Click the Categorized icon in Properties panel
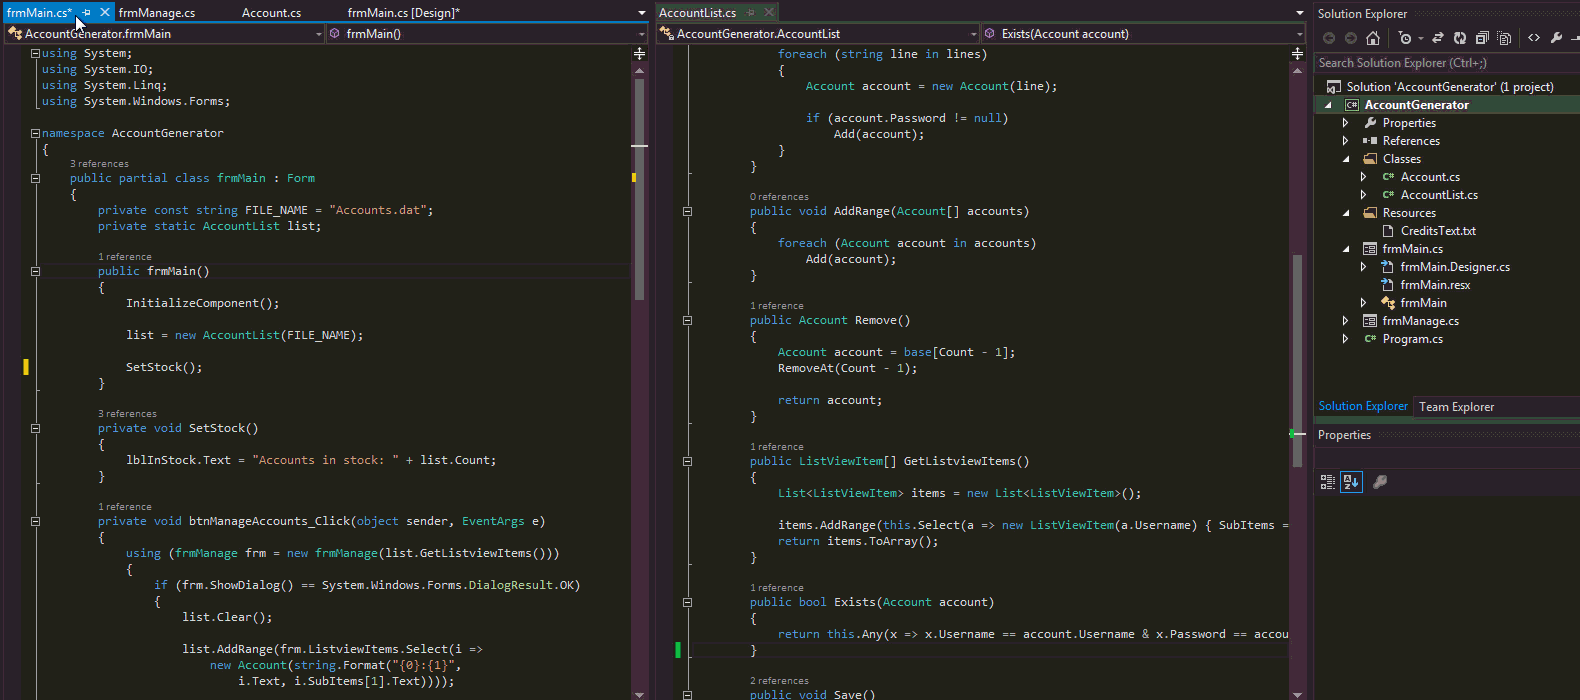Viewport: 1580px width, 700px height. coord(1328,482)
